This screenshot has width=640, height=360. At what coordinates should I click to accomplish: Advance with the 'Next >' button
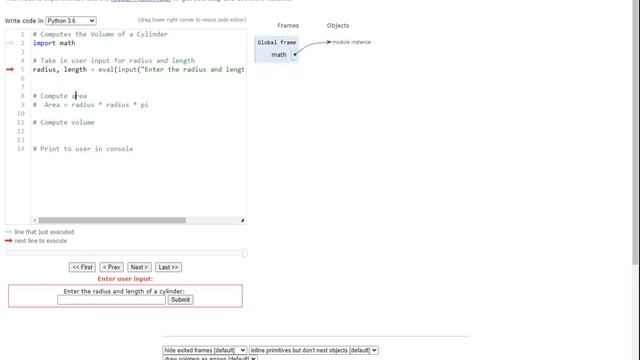(139, 267)
